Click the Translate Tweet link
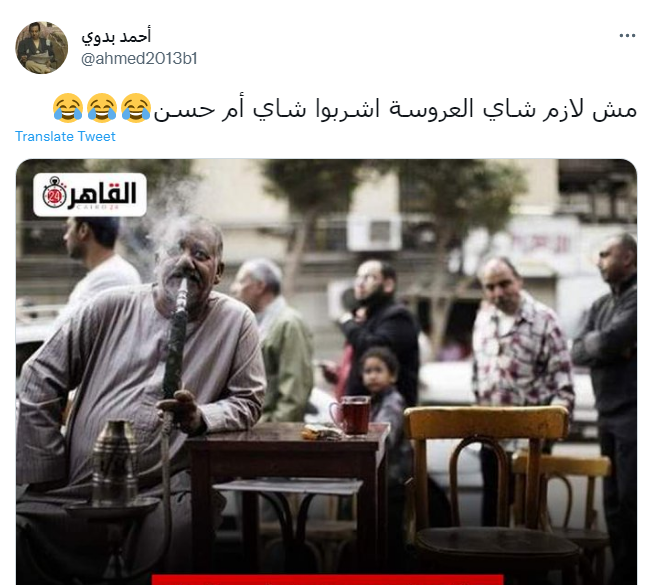The image size is (655, 585). 65,137
